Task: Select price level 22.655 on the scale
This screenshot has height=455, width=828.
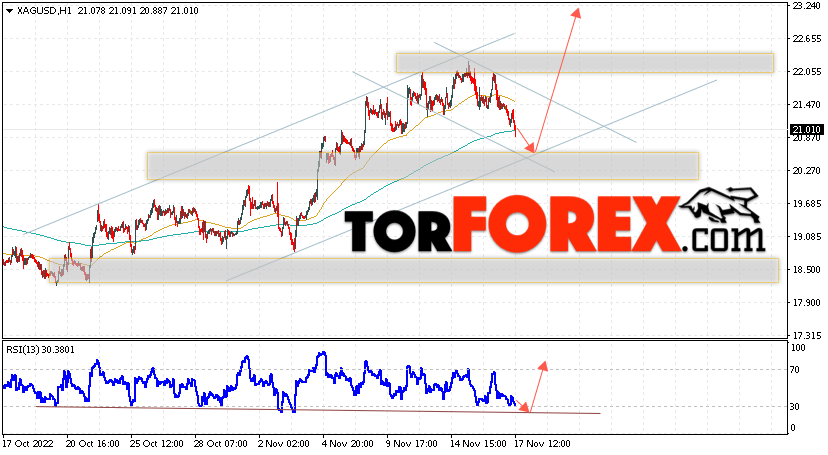Action: pyautogui.click(x=806, y=39)
